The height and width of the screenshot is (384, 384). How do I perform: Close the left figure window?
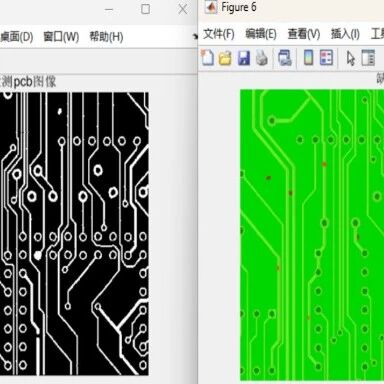pyautogui.click(x=183, y=9)
